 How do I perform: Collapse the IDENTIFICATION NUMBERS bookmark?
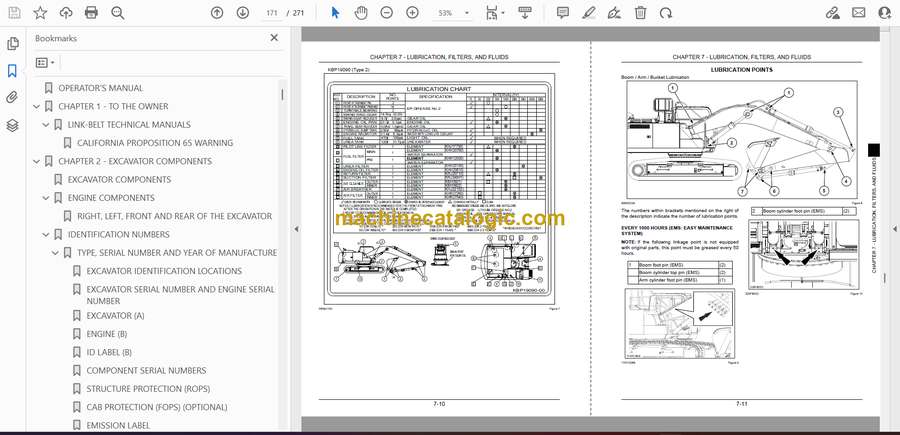point(46,235)
